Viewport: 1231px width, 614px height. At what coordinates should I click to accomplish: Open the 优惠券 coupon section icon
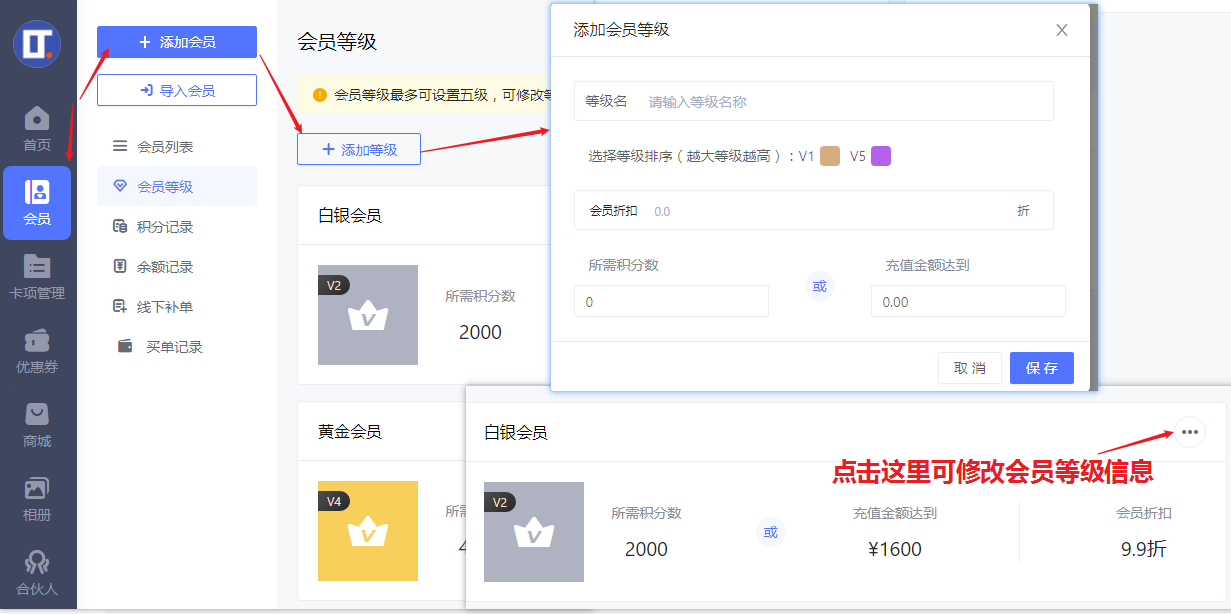pos(37,348)
